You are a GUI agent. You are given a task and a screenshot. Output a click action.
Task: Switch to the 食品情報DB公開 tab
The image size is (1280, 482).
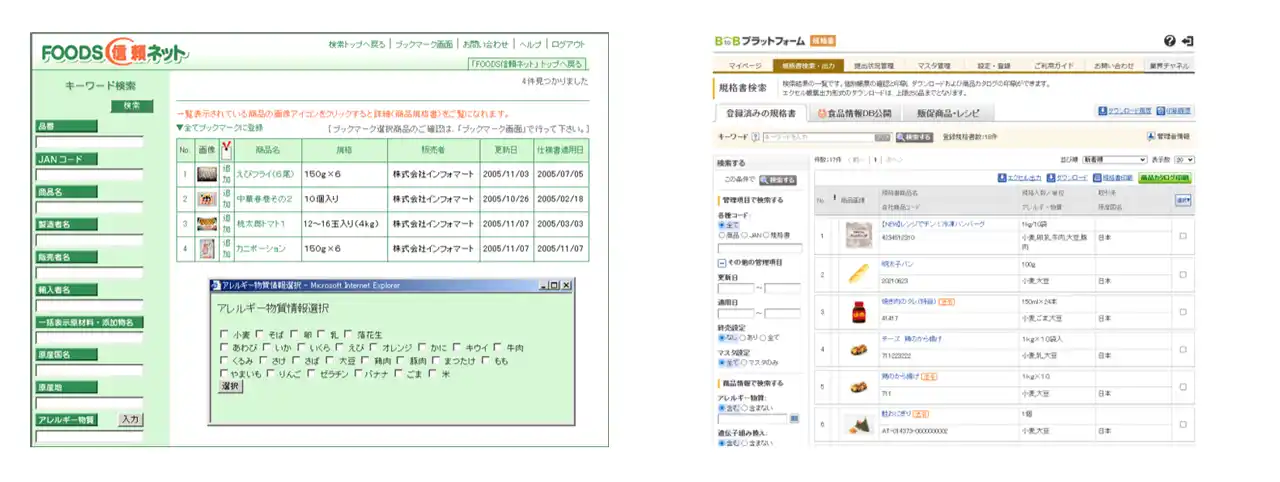pyautogui.click(x=853, y=114)
